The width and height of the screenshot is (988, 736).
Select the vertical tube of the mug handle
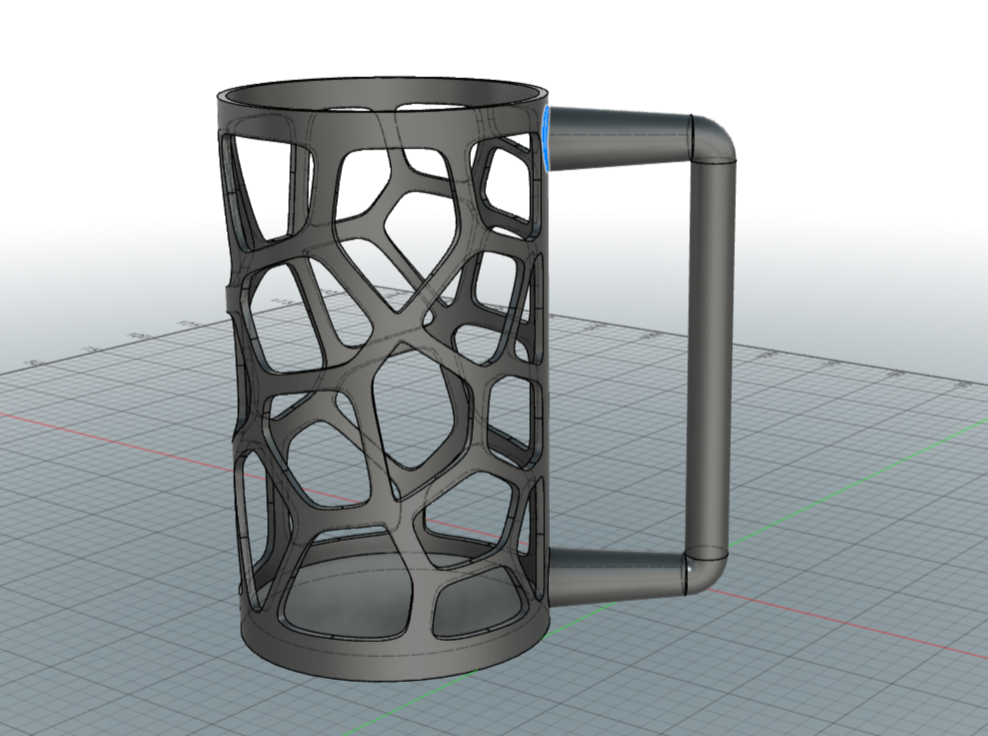tap(710, 361)
